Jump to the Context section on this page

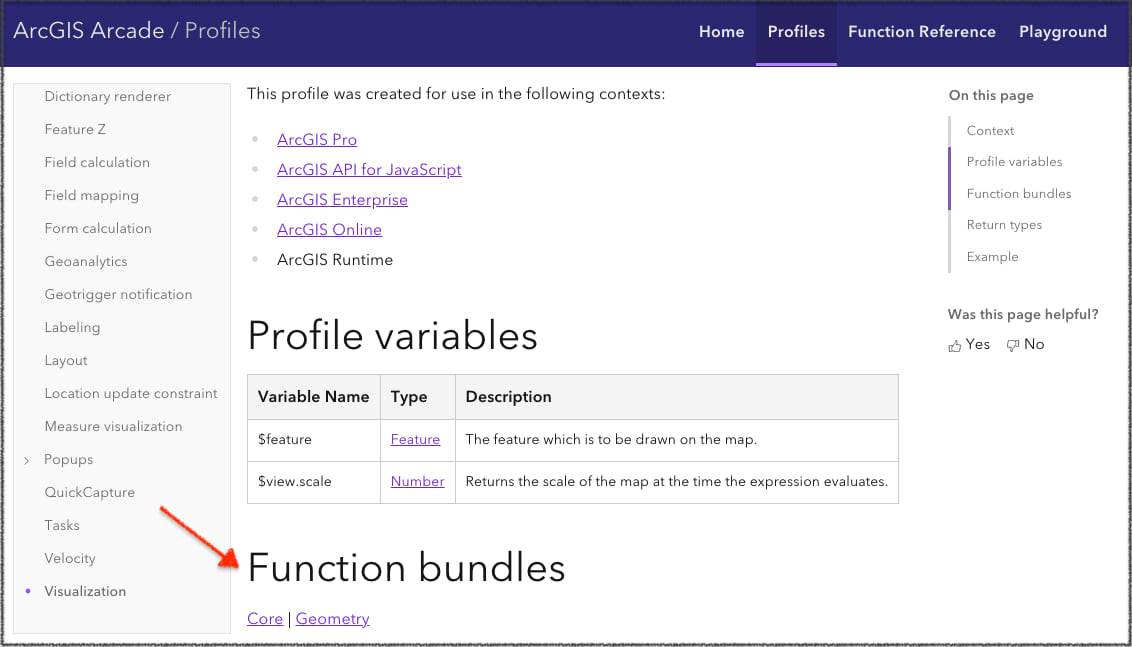(990, 130)
